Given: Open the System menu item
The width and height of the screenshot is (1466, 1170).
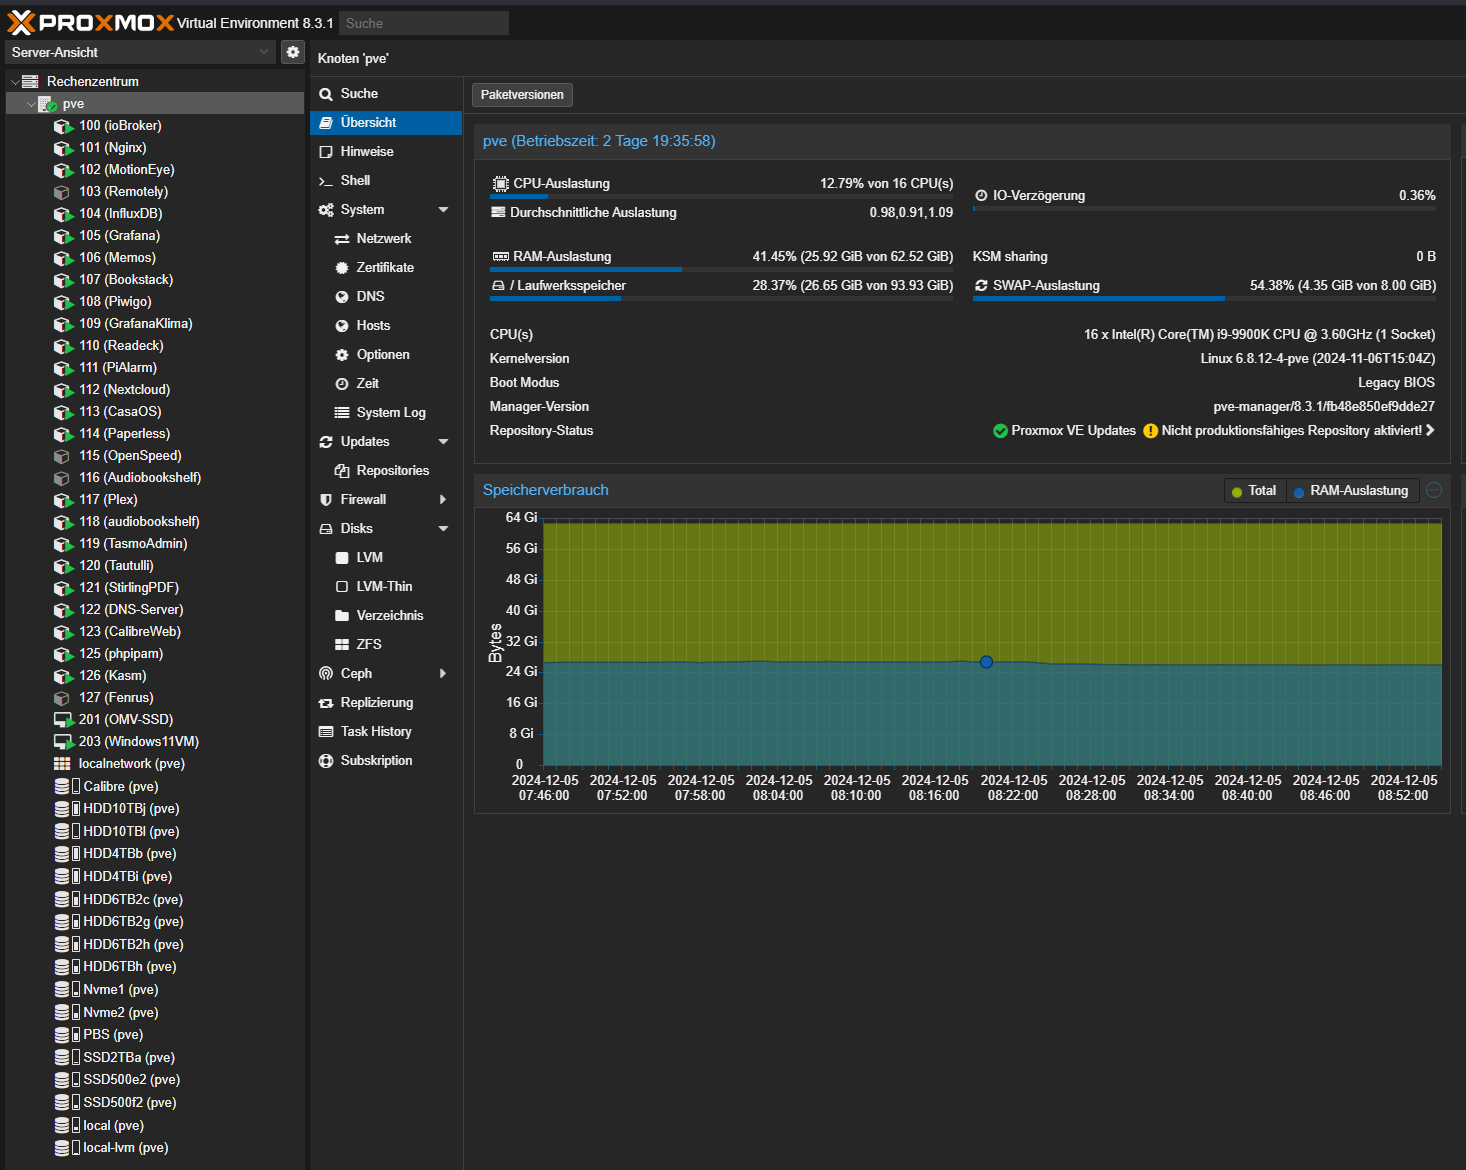Looking at the screenshot, I should pos(386,209).
